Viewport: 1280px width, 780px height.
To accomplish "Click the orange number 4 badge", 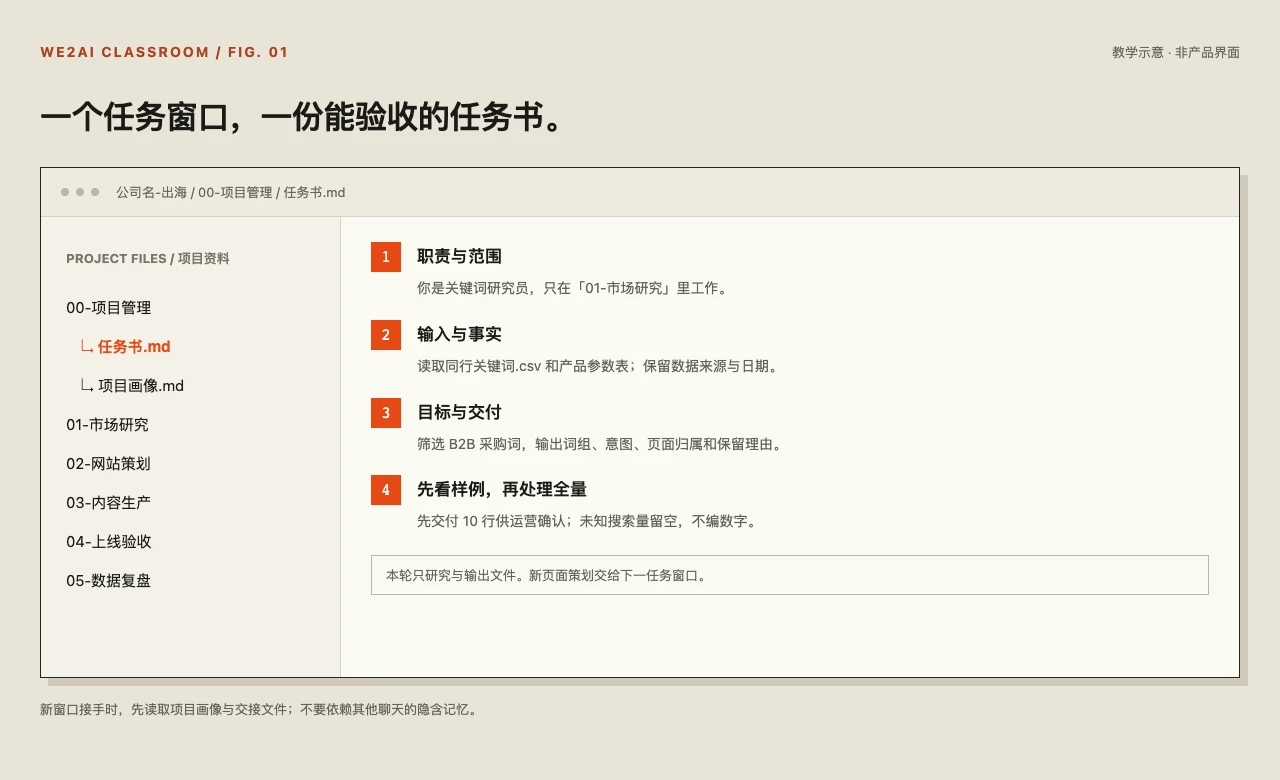I will coord(386,491).
